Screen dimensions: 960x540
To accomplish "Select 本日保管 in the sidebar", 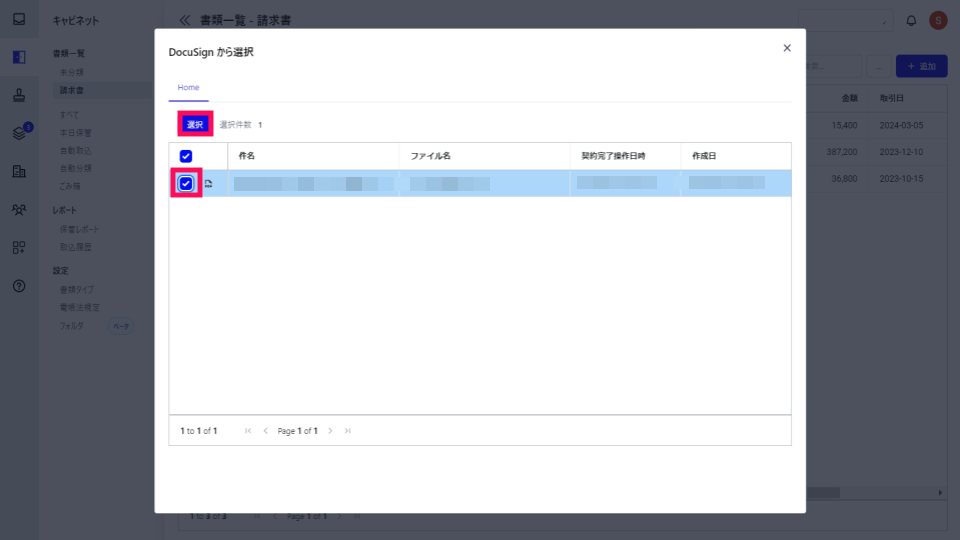I will [75, 132].
